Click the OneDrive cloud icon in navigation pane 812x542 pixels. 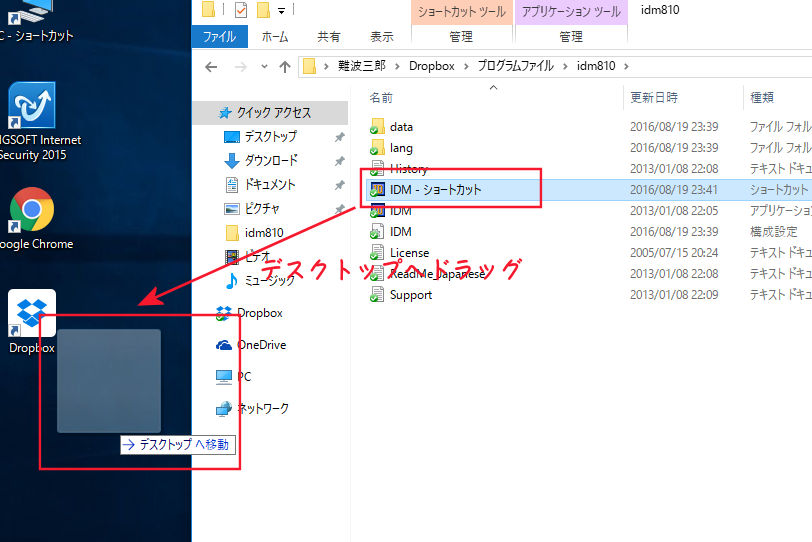pos(224,345)
